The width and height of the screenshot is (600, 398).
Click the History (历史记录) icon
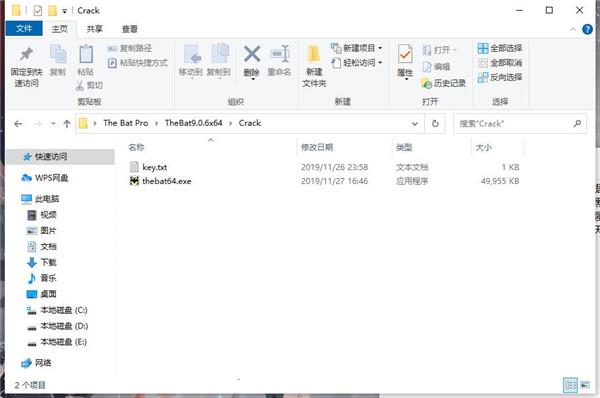[x=426, y=83]
